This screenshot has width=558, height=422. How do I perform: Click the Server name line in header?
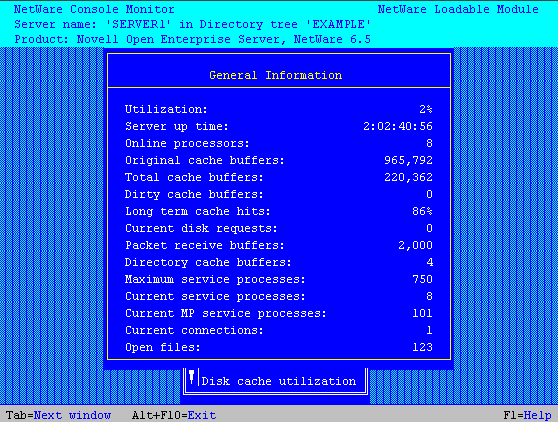click(192, 25)
